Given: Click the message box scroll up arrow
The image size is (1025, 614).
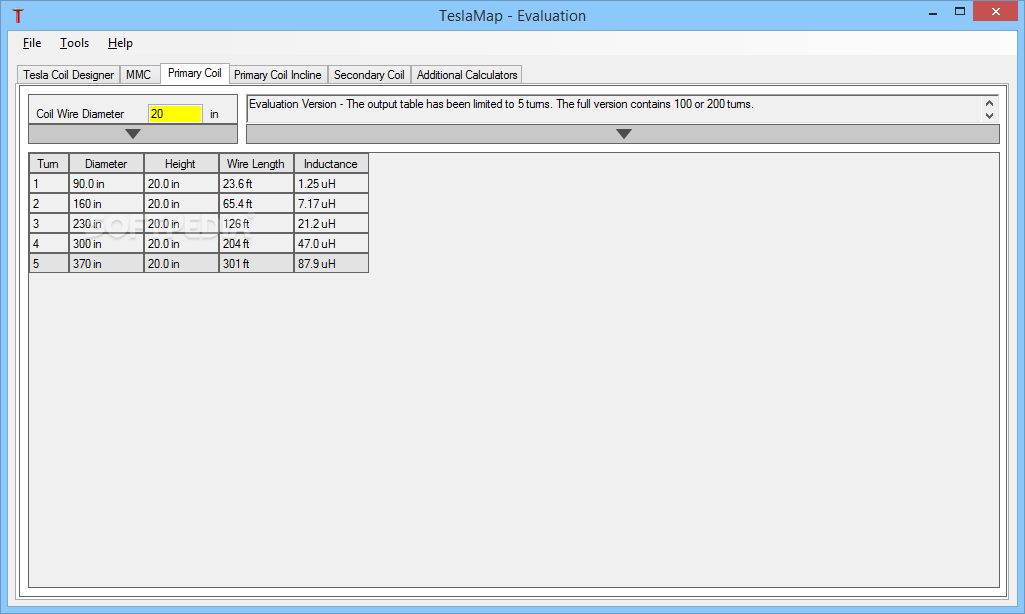Looking at the screenshot, I should coord(990,103).
